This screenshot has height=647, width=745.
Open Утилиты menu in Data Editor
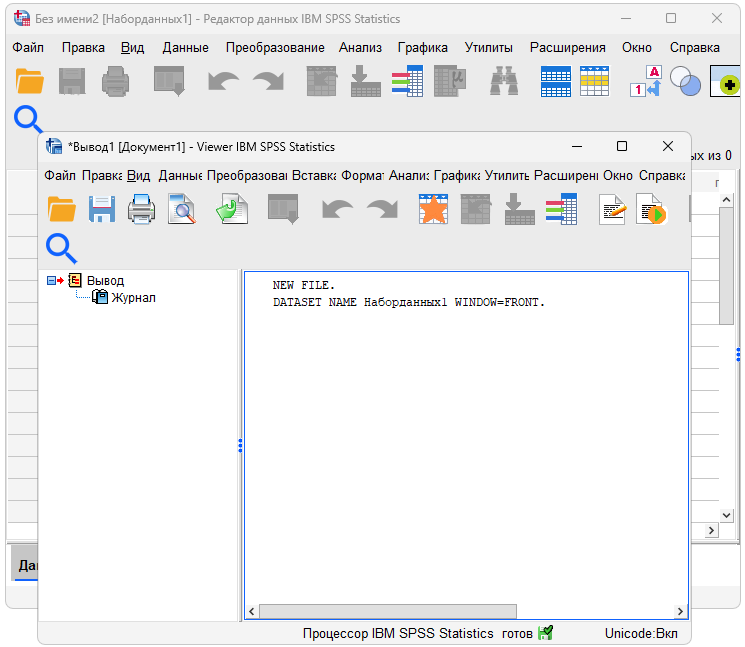tap(488, 48)
